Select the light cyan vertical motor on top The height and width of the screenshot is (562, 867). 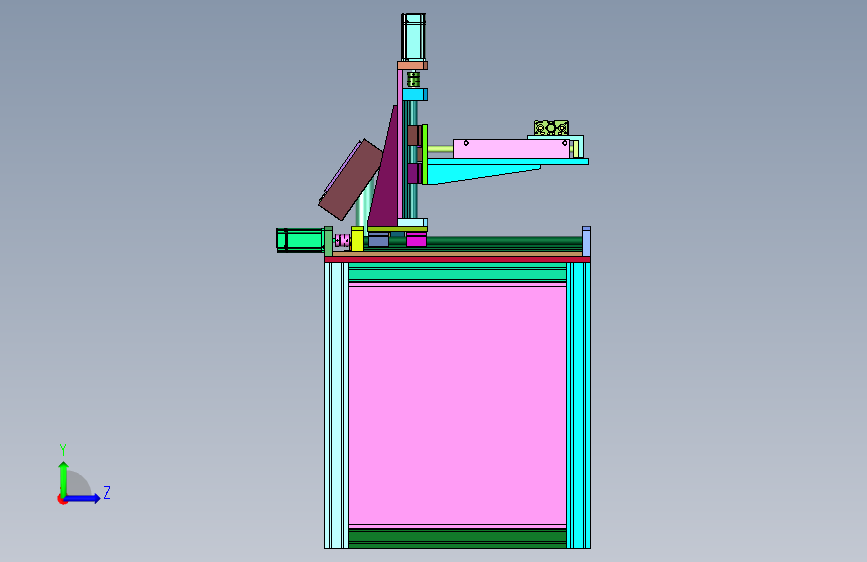coord(413,37)
